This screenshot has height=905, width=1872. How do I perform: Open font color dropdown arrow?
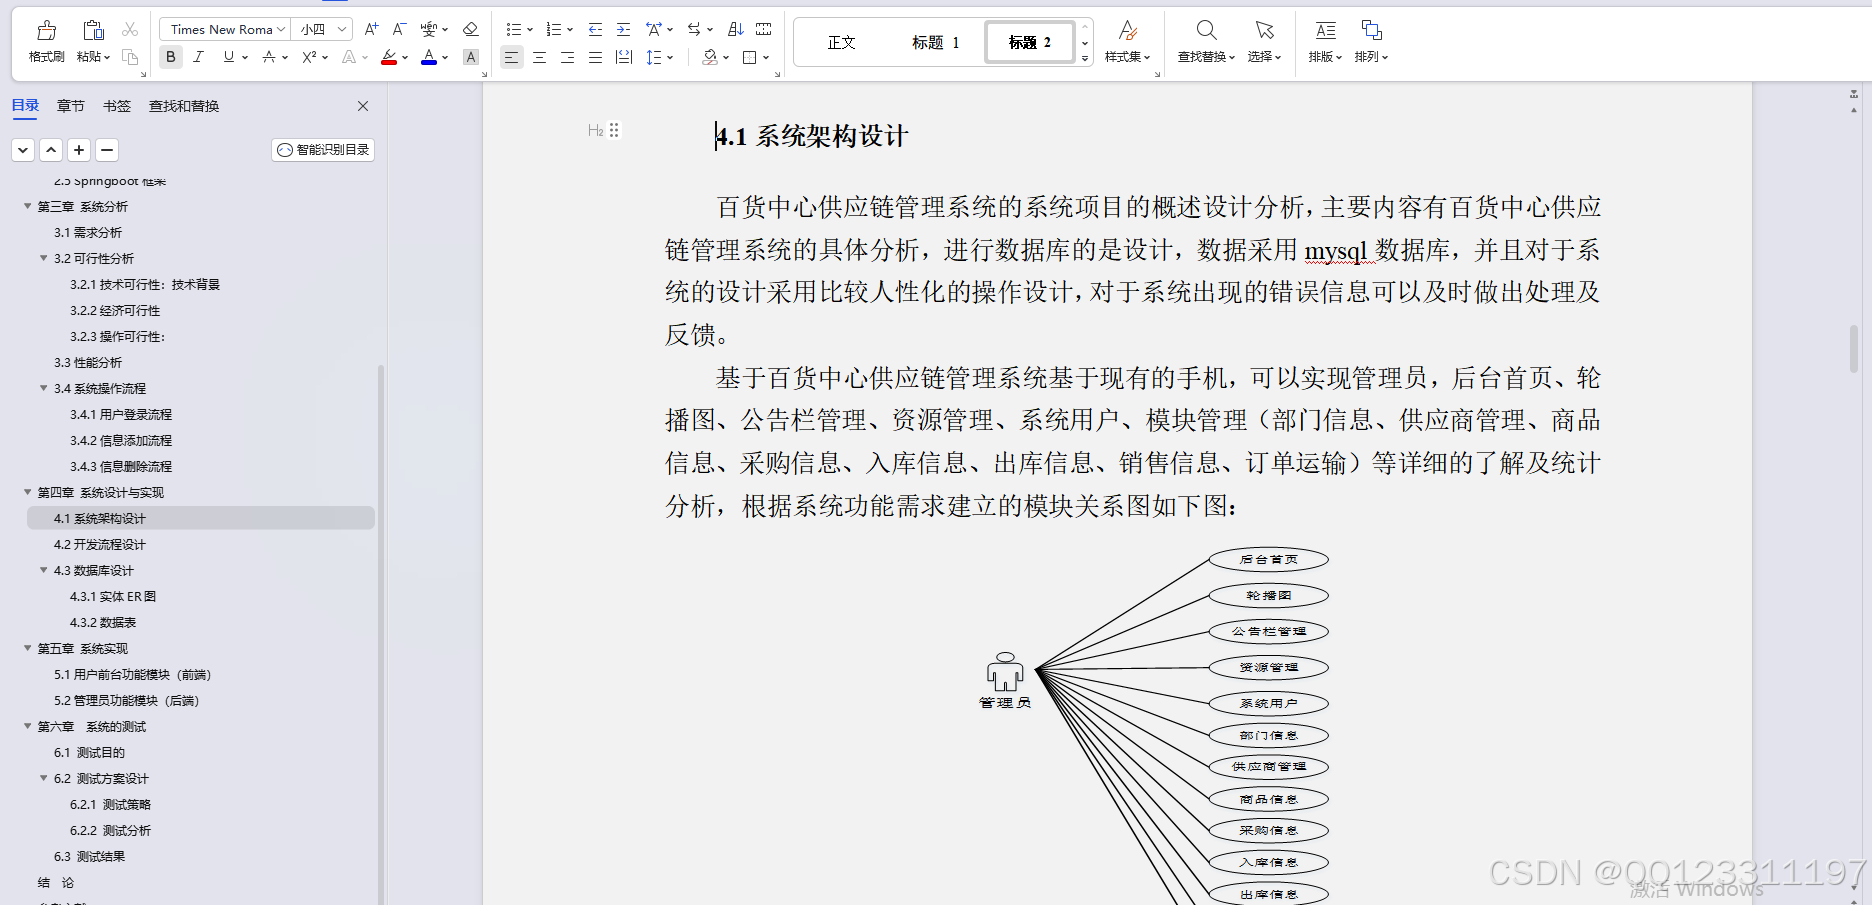pos(445,58)
